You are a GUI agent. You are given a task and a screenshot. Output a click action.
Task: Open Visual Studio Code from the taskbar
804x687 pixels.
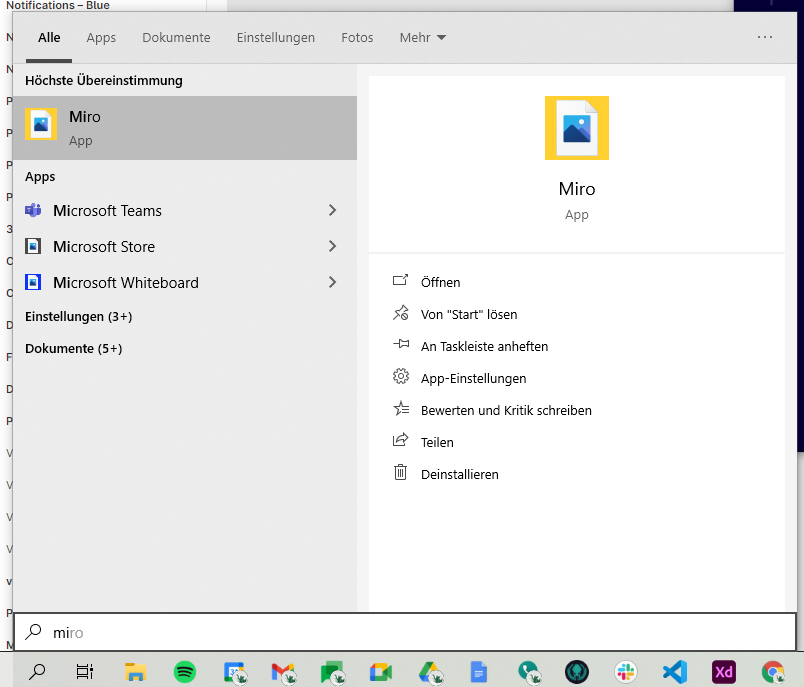pyautogui.click(x=675, y=672)
